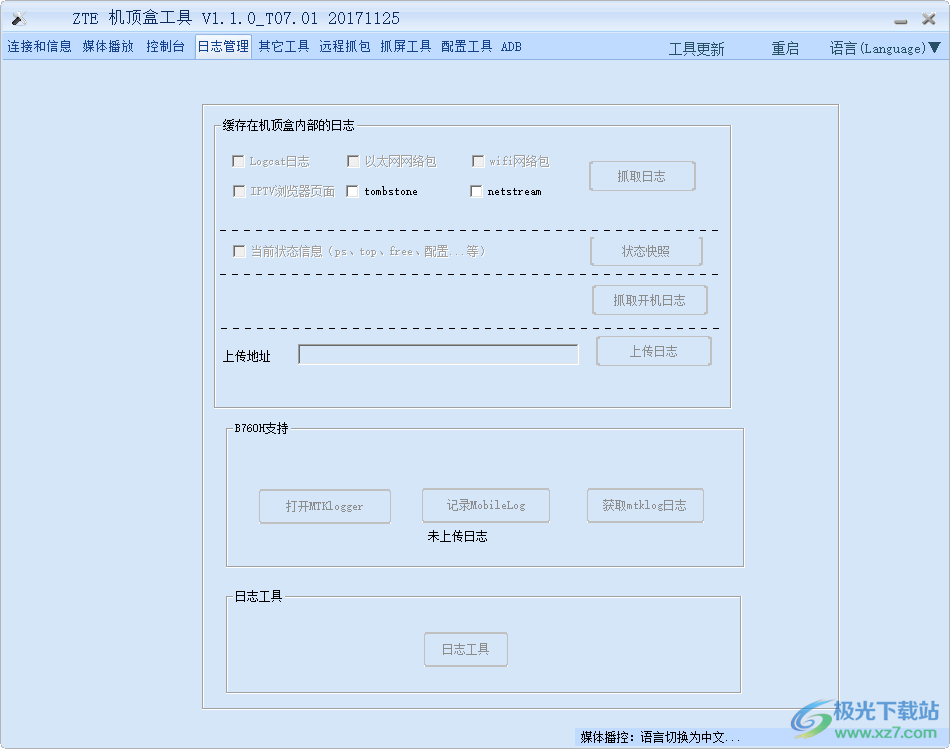The image size is (950, 749).
Task: Switch to the 媒体播放 tab
Action: point(108,47)
